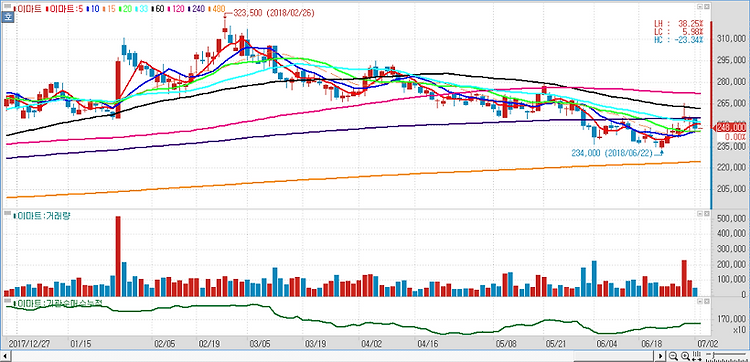Click the horizontal scrollbar right arrow
750x362 pixels.
pos(661,356)
